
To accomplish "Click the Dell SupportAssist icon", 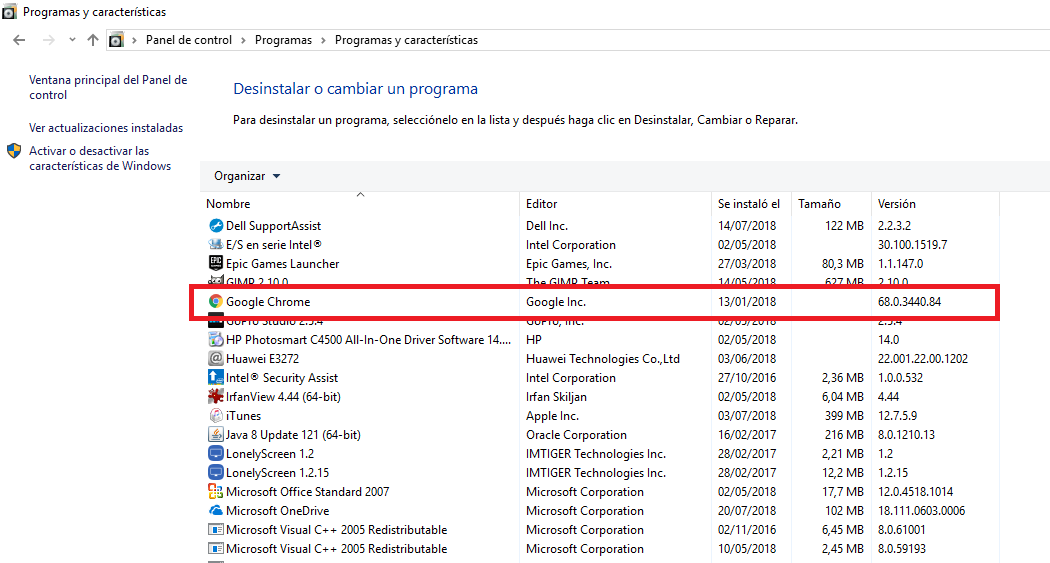I will tap(215, 226).
